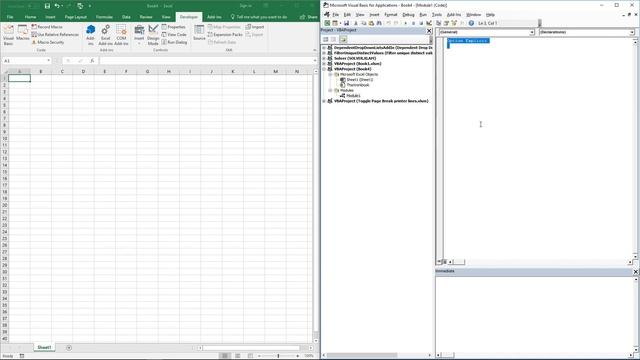Save workbook via Quick Access Toolbar
This screenshot has width=640, height=360.
click(47, 6)
